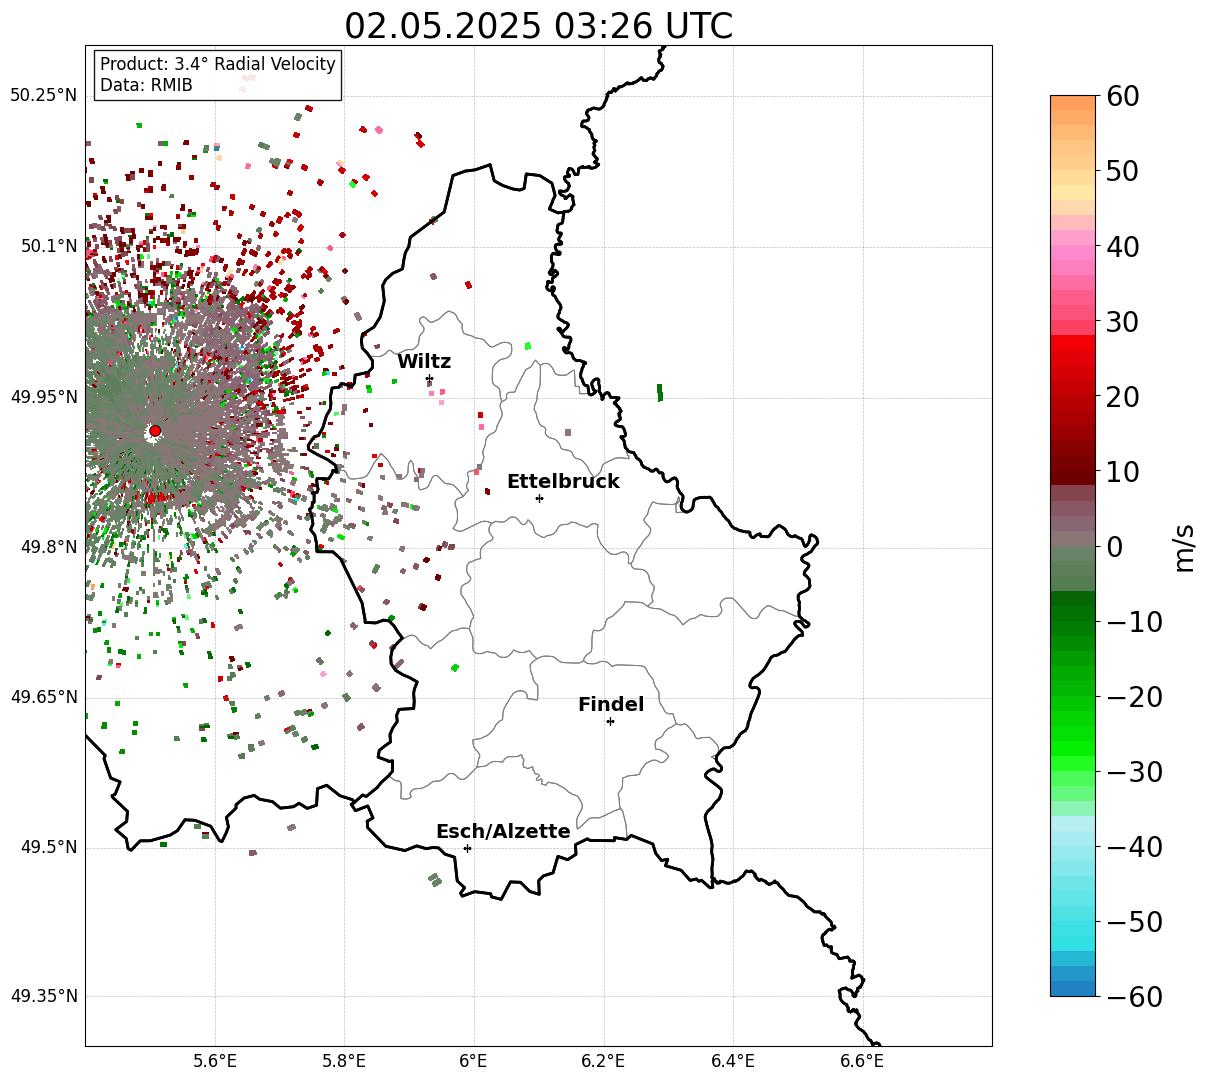Click the colorbar −20 tick label
1207x1081 pixels.
point(1134,696)
